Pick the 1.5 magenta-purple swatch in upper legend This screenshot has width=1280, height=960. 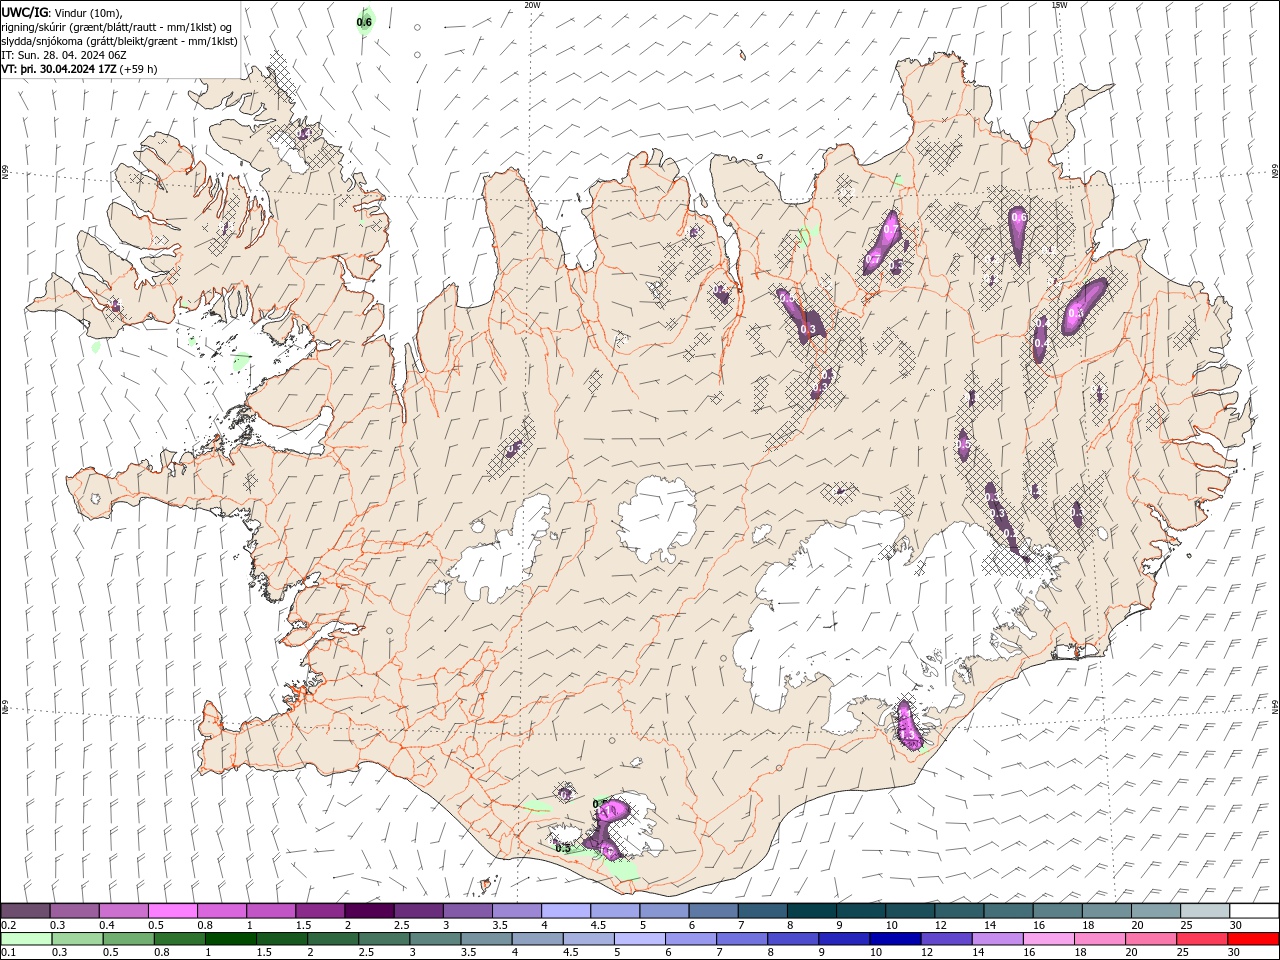(x=319, y=911)
